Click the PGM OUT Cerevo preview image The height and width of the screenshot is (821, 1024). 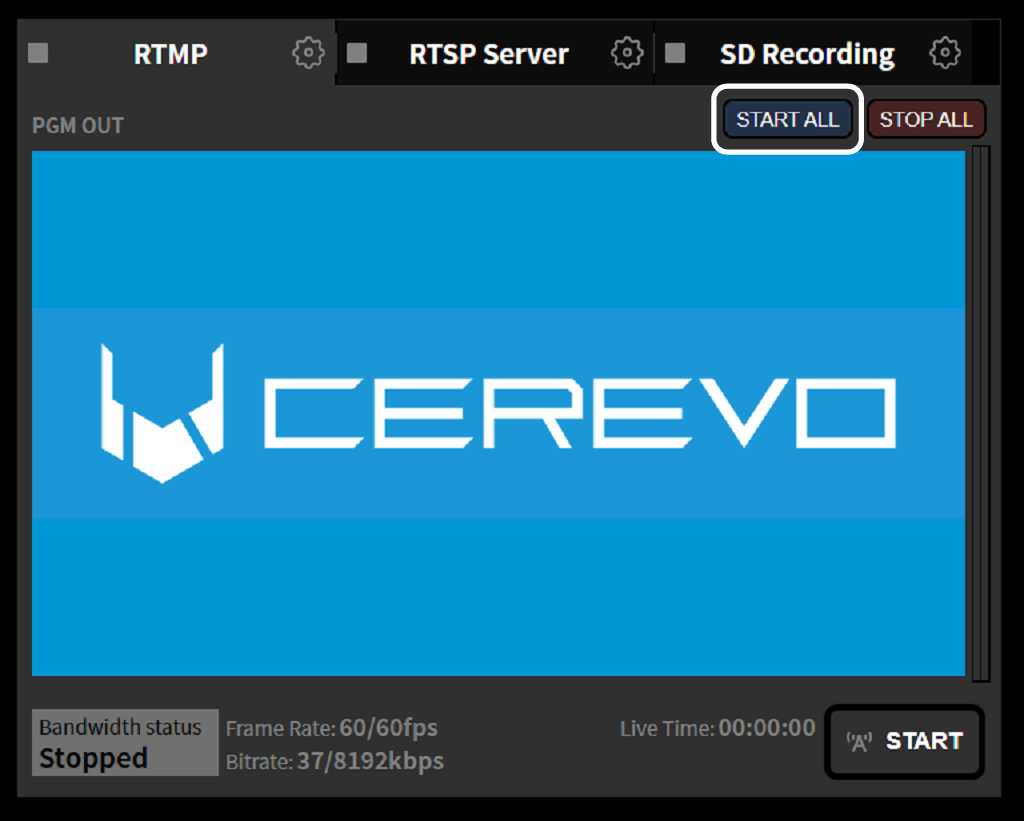(x=498, y=413)
